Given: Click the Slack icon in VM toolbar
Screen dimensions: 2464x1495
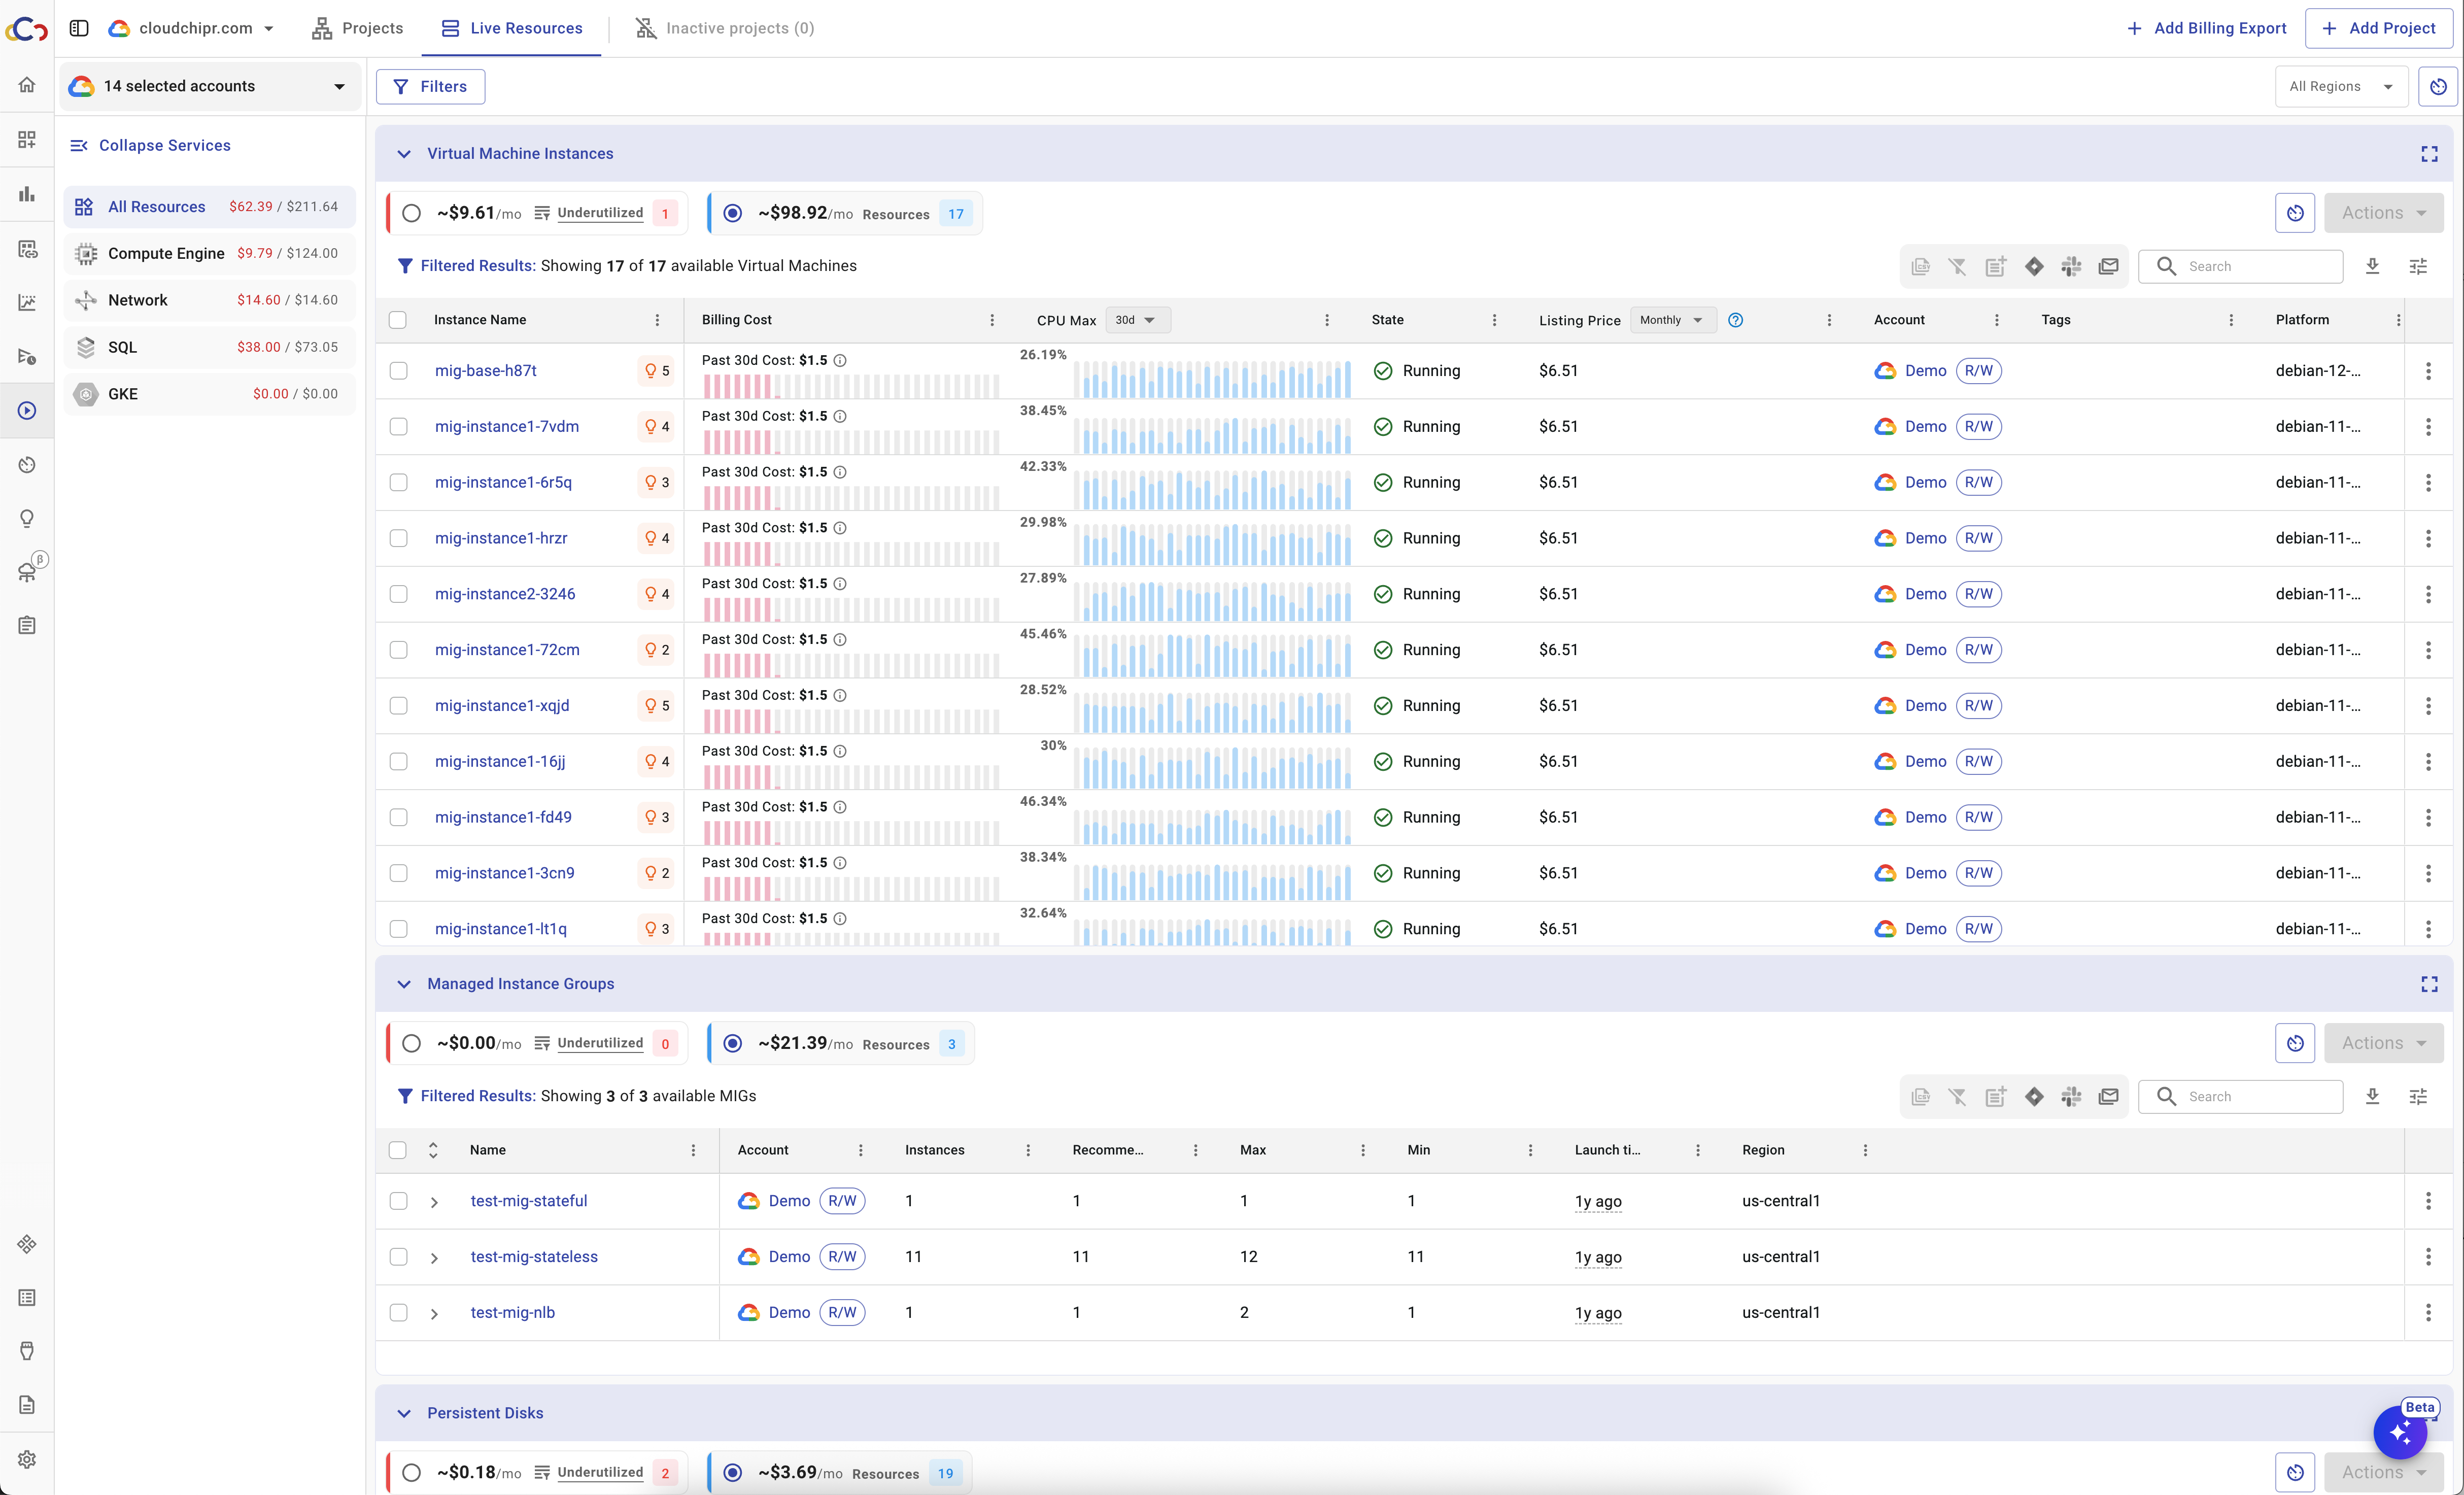Looking at the screenshot, I should 2071,266.
